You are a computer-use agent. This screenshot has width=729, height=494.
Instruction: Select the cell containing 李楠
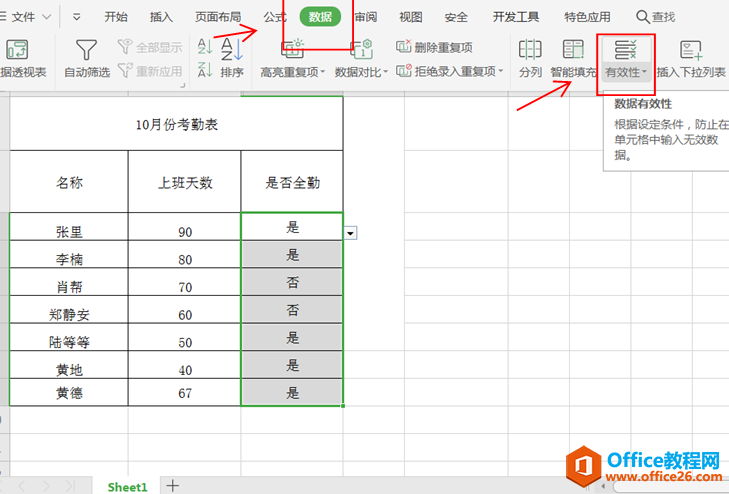(x=69, y=254)
